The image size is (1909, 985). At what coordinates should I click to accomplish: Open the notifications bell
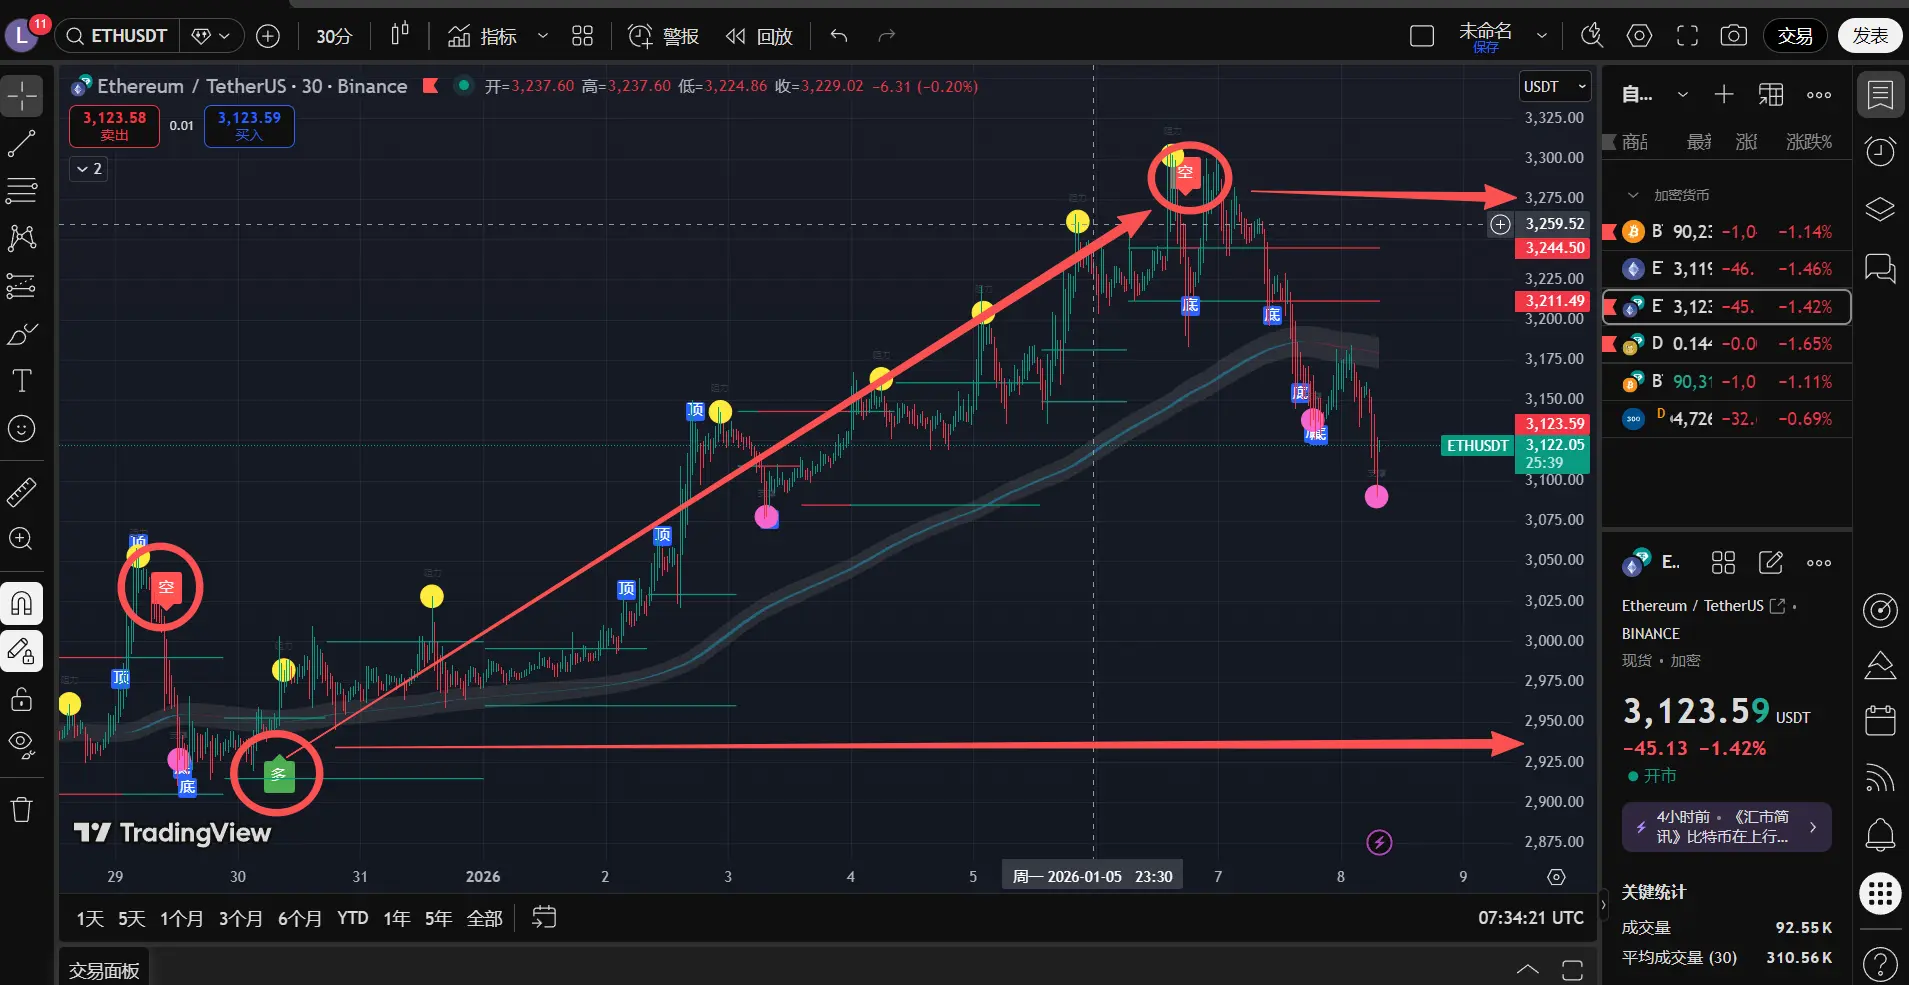coord(1880,833)
